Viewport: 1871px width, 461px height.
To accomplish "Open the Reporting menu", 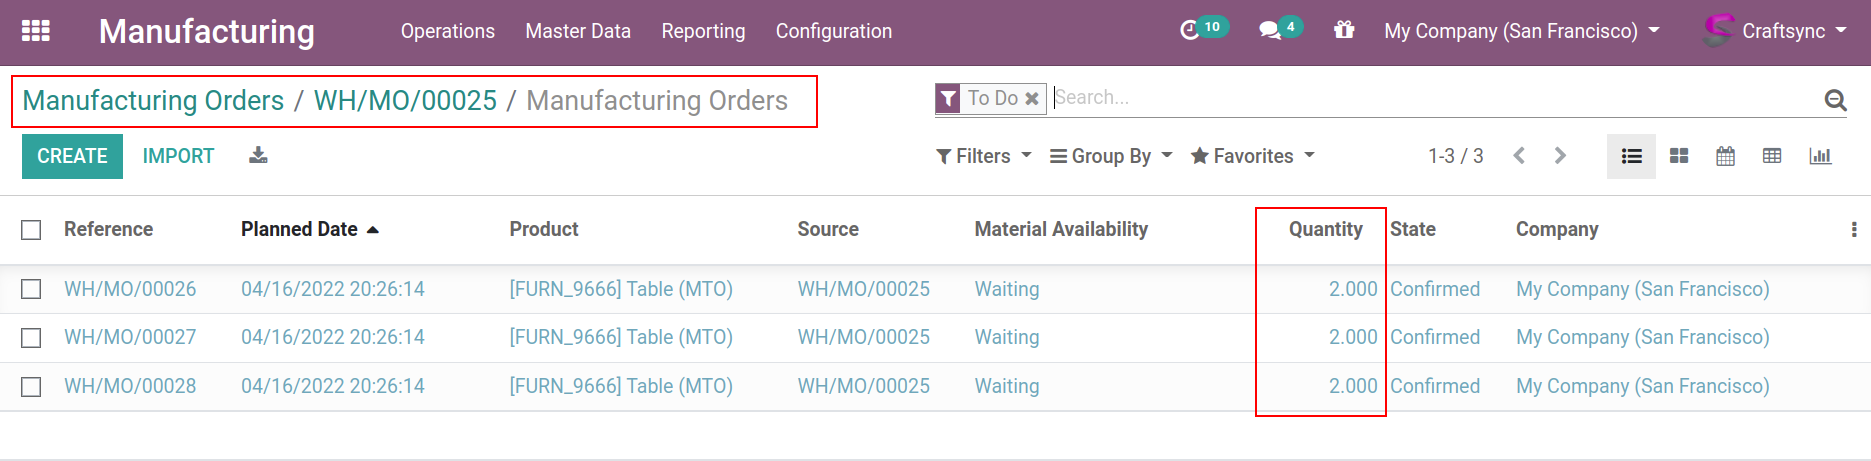I will [x=703, y=31].
